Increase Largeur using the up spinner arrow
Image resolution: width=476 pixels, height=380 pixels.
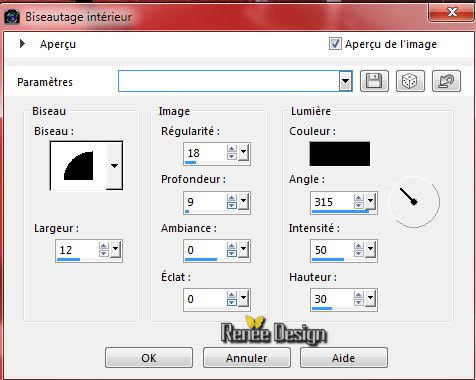click(x=104, y=246)
